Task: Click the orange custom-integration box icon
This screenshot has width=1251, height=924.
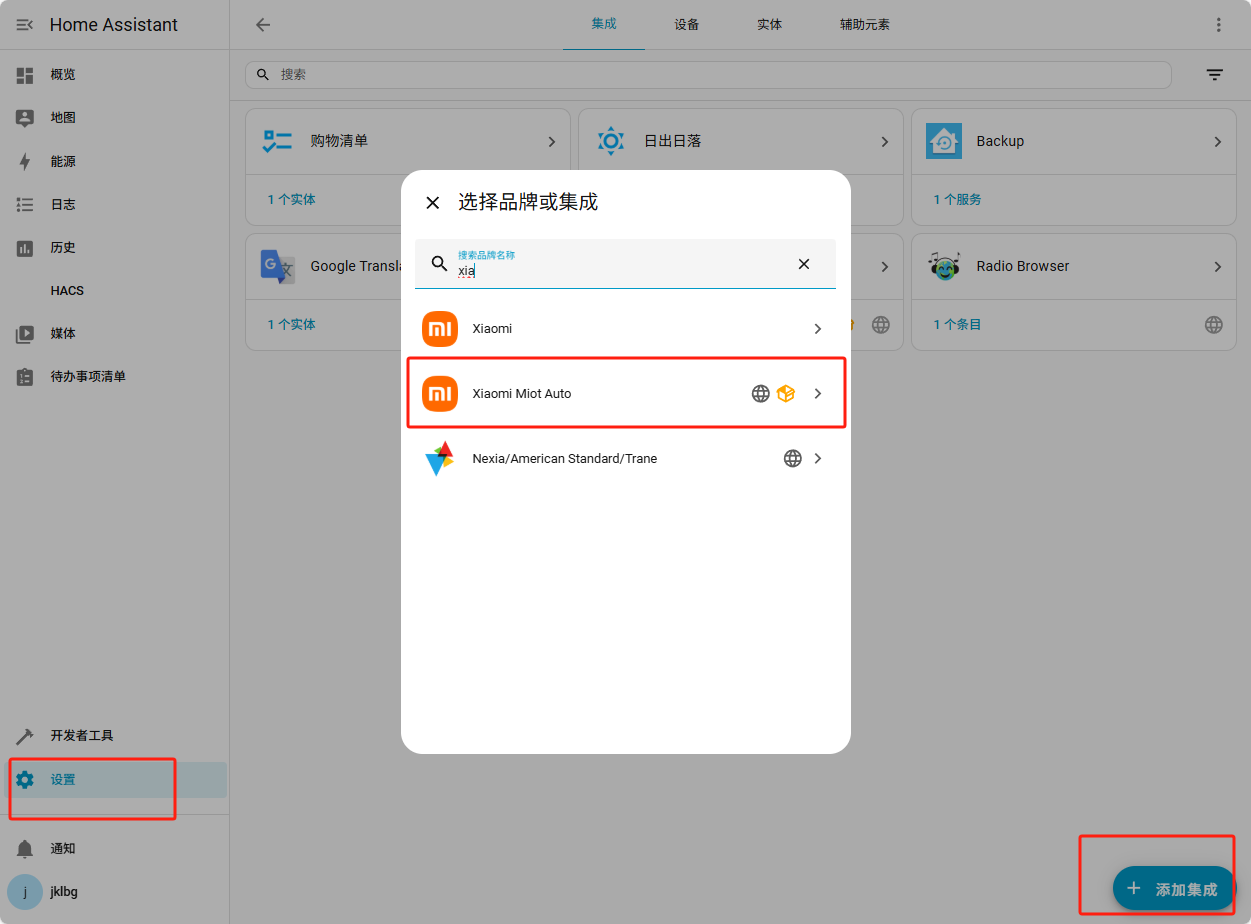Action: tap(786, 394)
